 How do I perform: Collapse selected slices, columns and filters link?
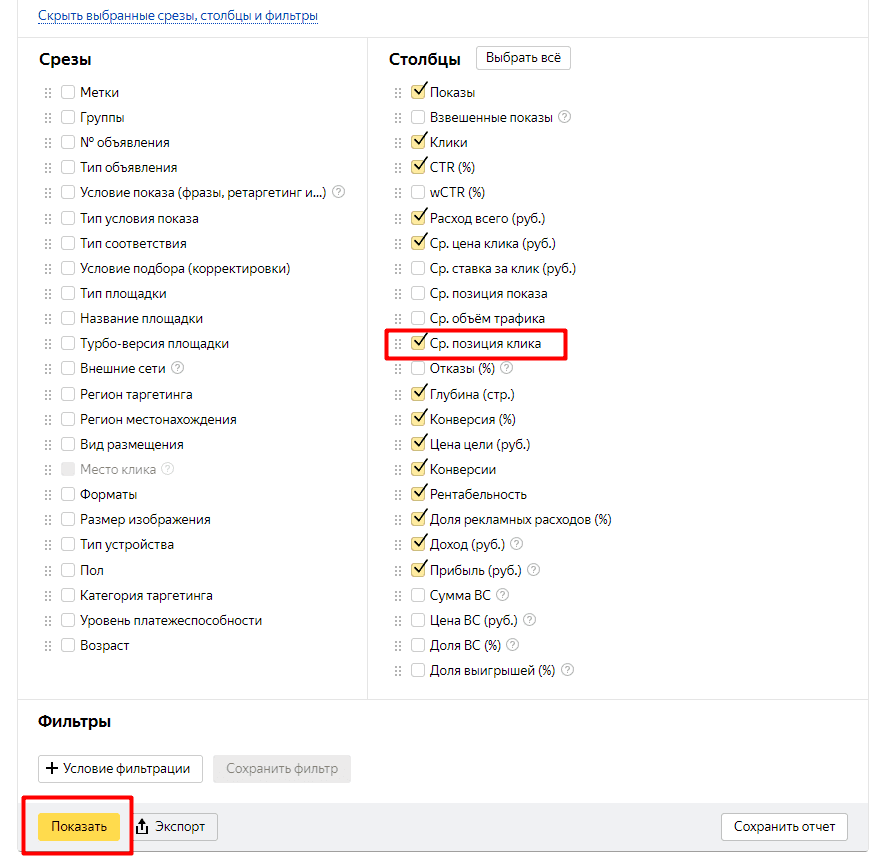pyautogui.click(x=178, y=16)
